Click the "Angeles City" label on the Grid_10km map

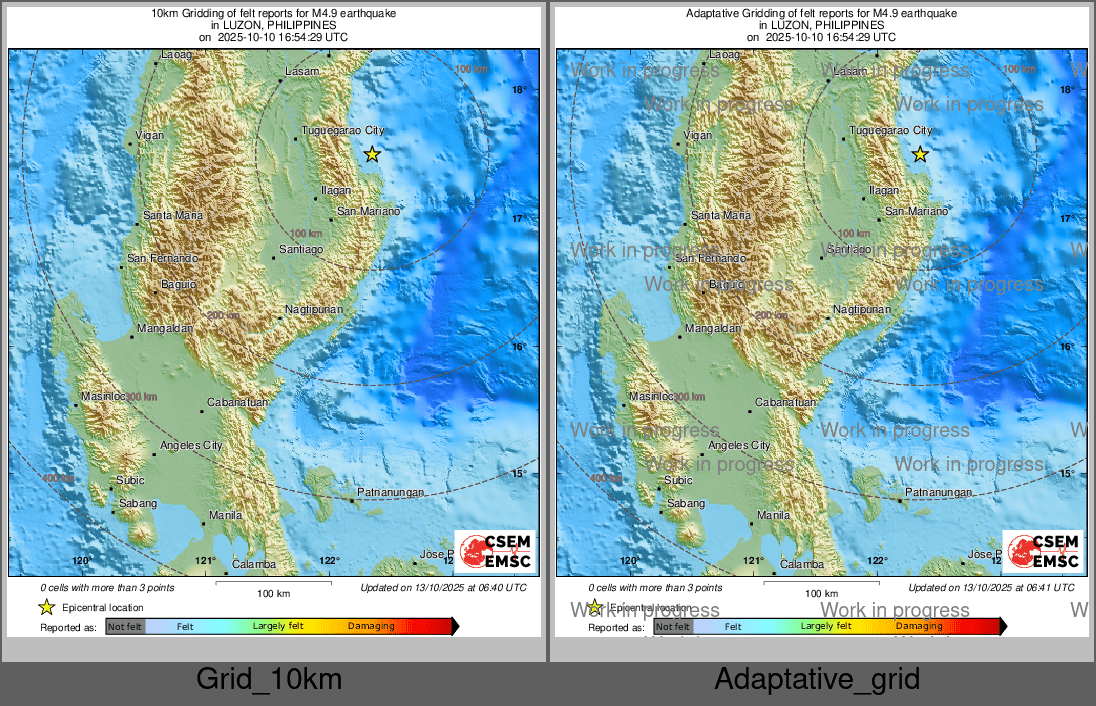point(191,445)
